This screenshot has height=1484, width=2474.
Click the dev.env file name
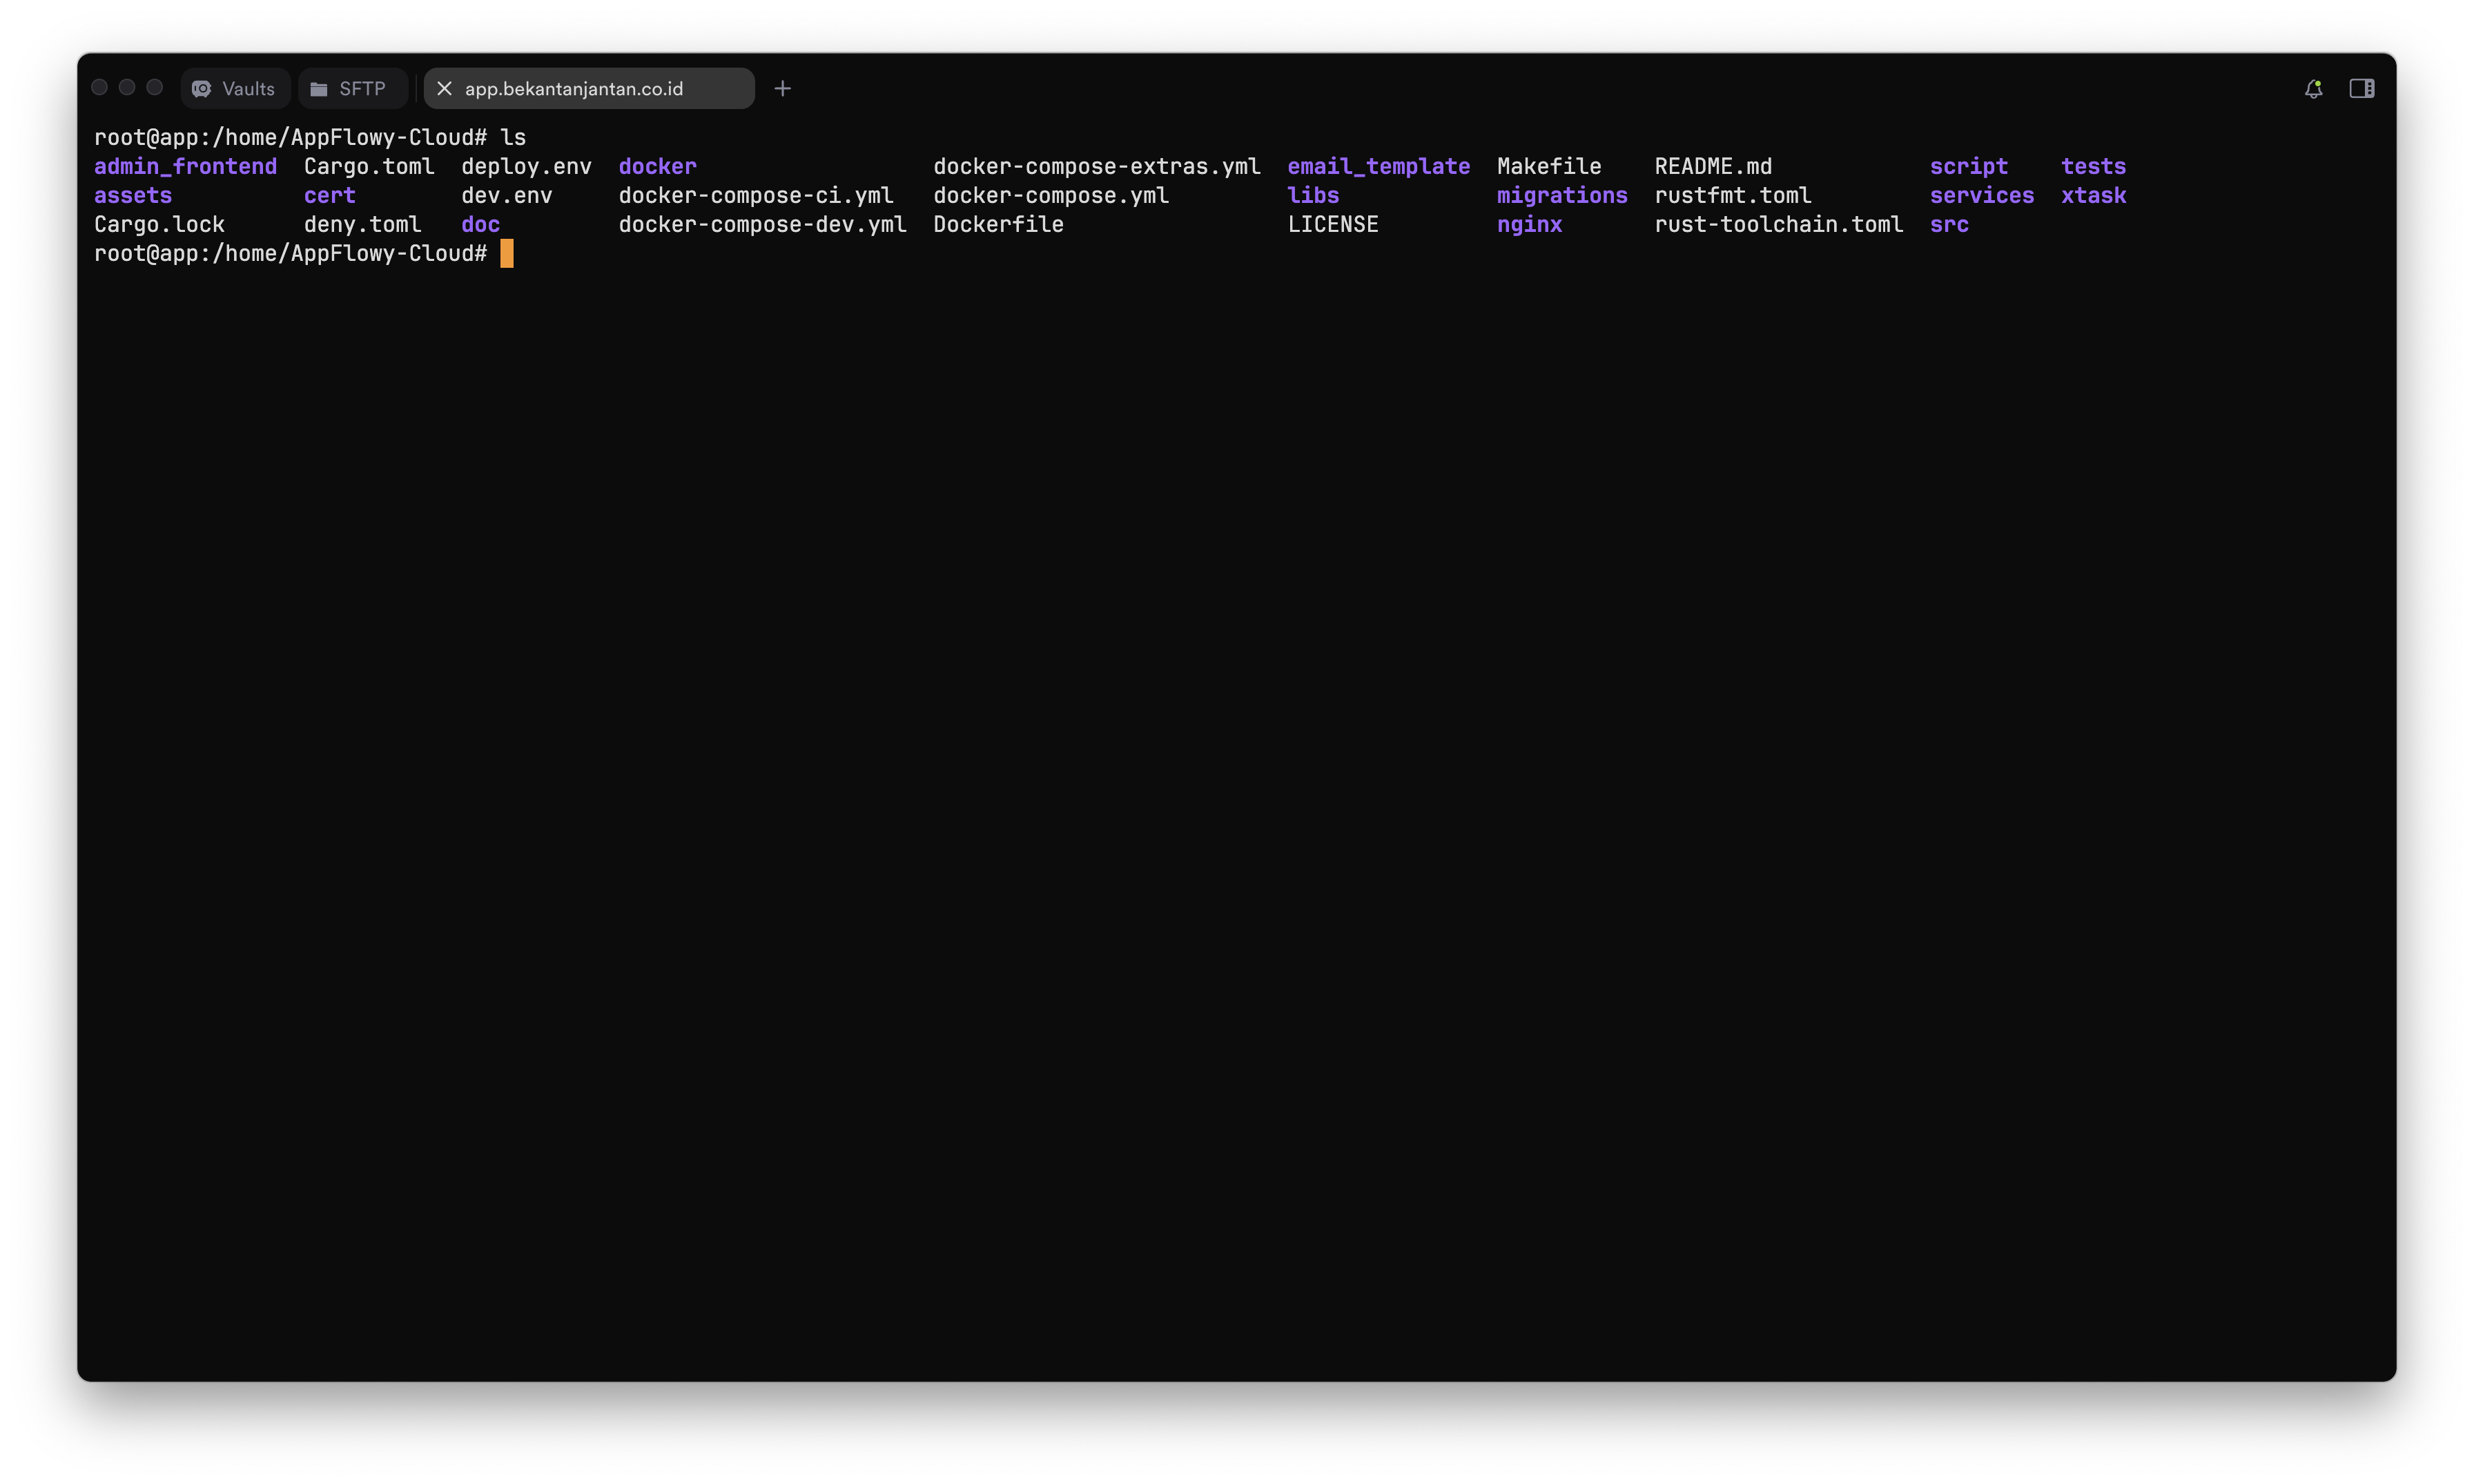pyautogui.click(x=507, y=196)
